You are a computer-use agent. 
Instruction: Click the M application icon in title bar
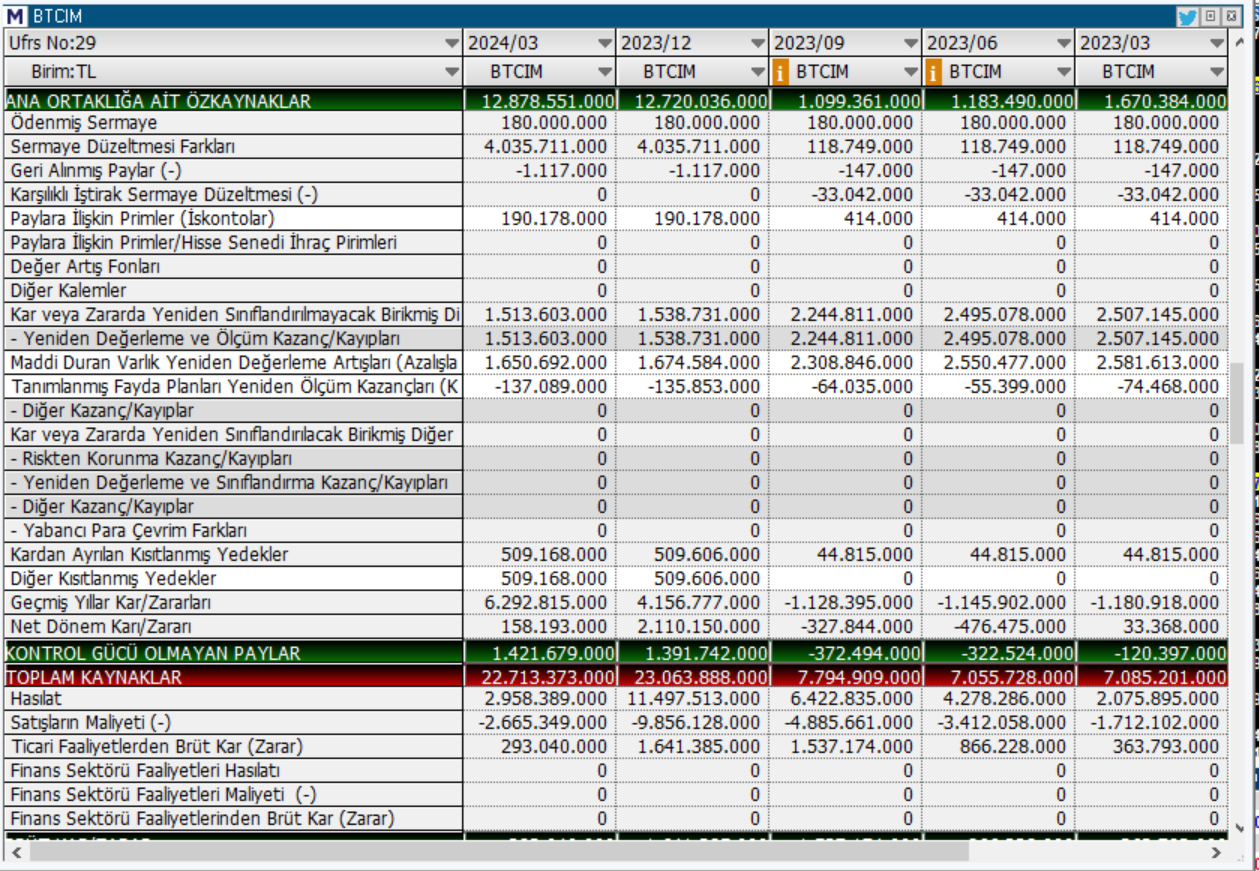[x=17, y=16]
